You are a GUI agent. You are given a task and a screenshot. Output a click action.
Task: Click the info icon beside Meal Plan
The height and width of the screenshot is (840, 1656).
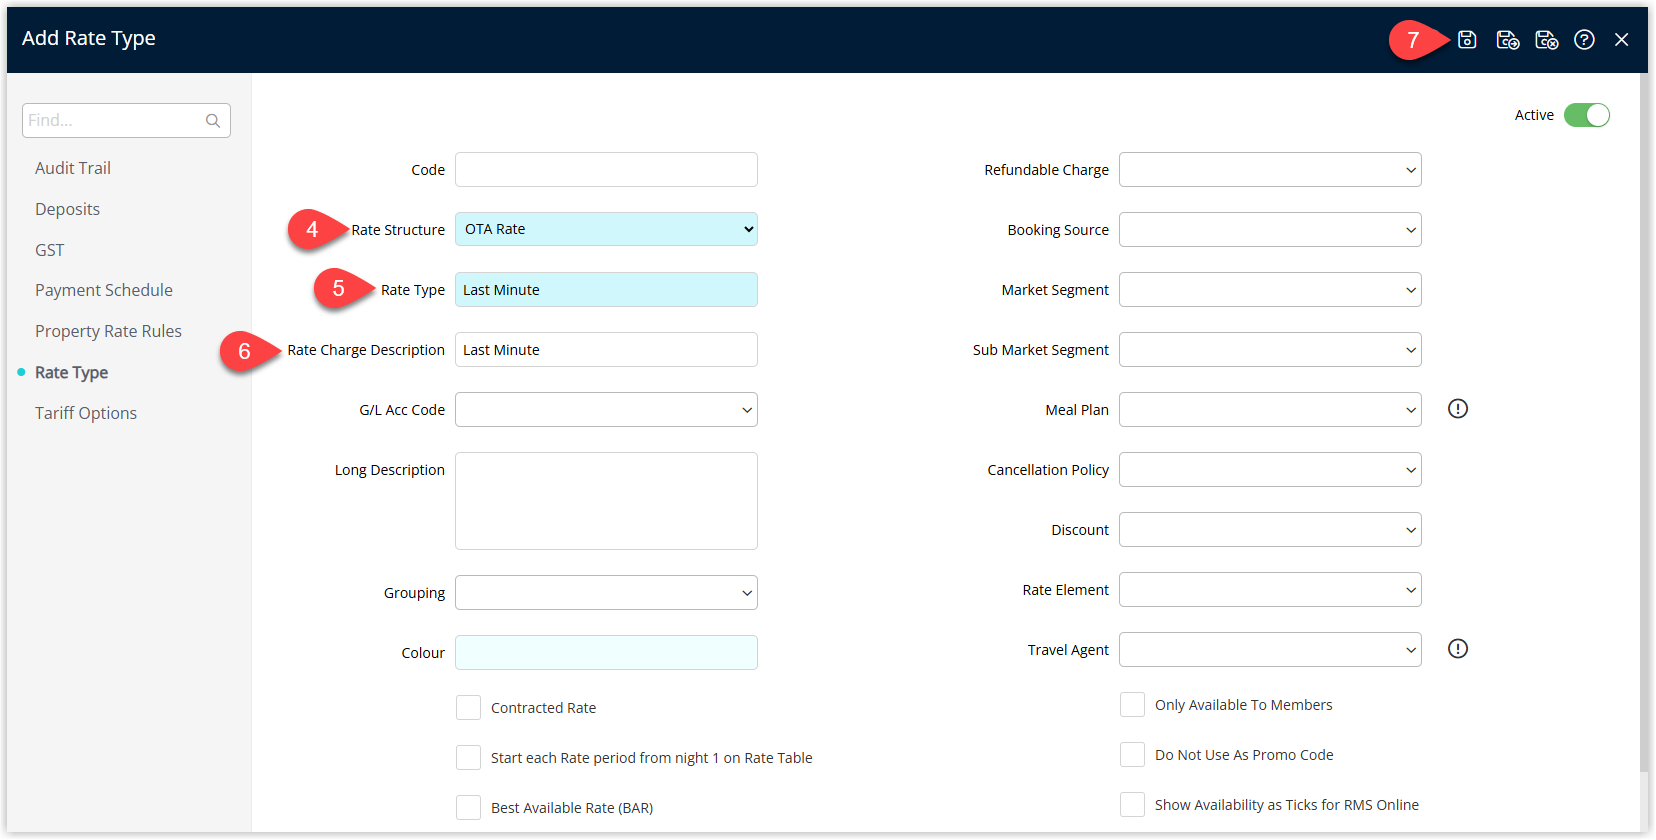(x=1458, y=408)
